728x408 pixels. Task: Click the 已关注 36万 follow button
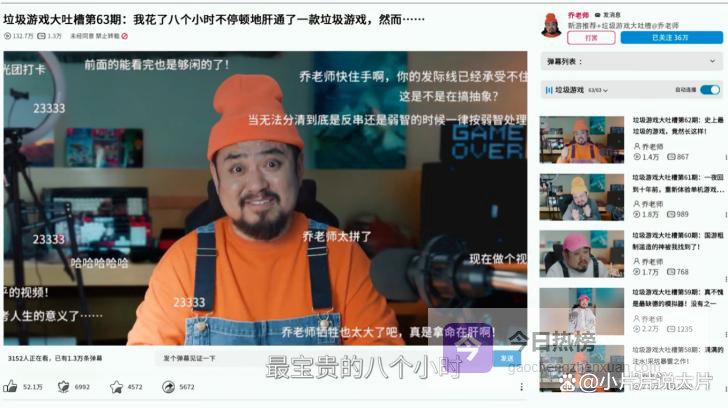(669, 38)
